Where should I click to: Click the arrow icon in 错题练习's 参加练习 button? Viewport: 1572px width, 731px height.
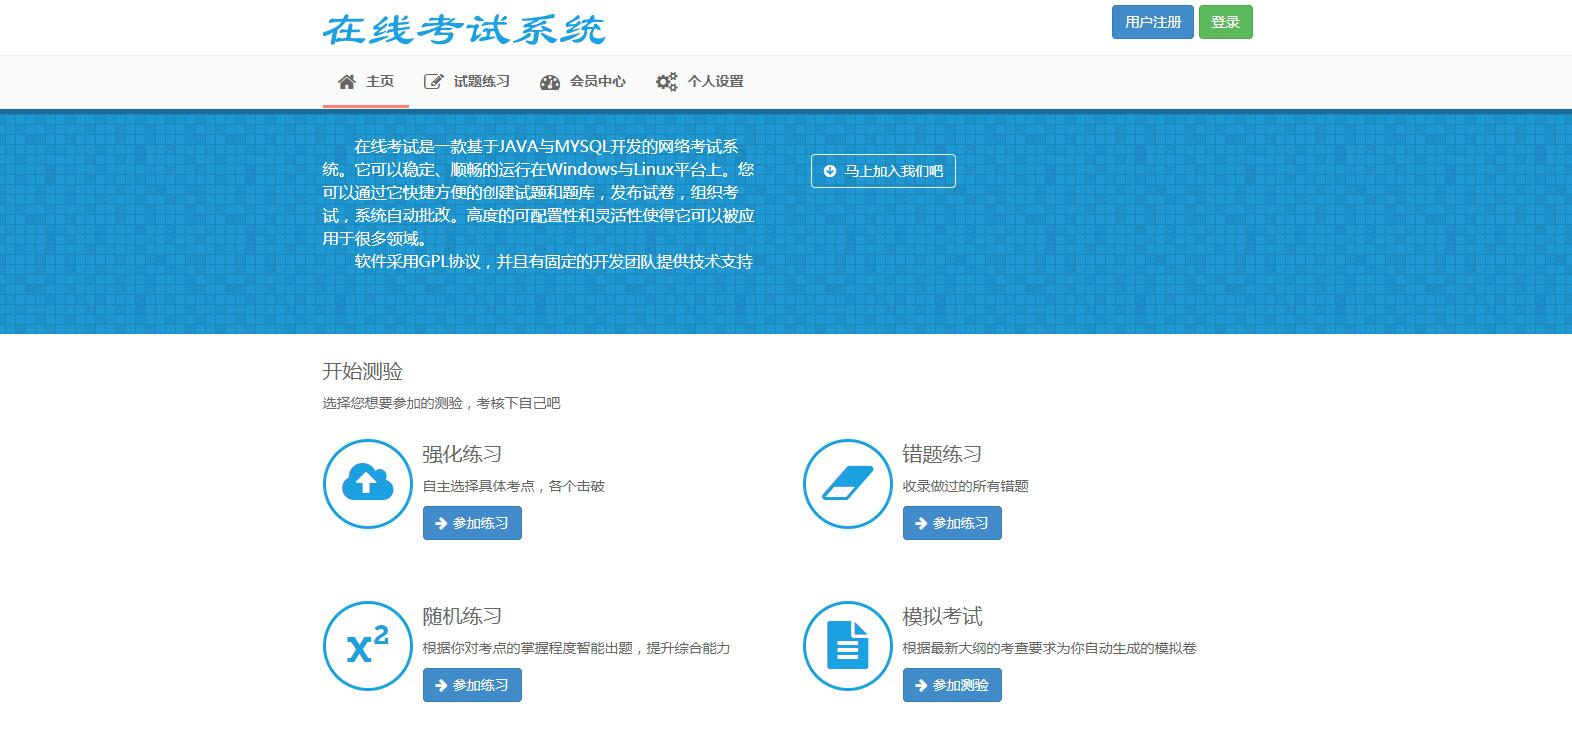[921, 523]
